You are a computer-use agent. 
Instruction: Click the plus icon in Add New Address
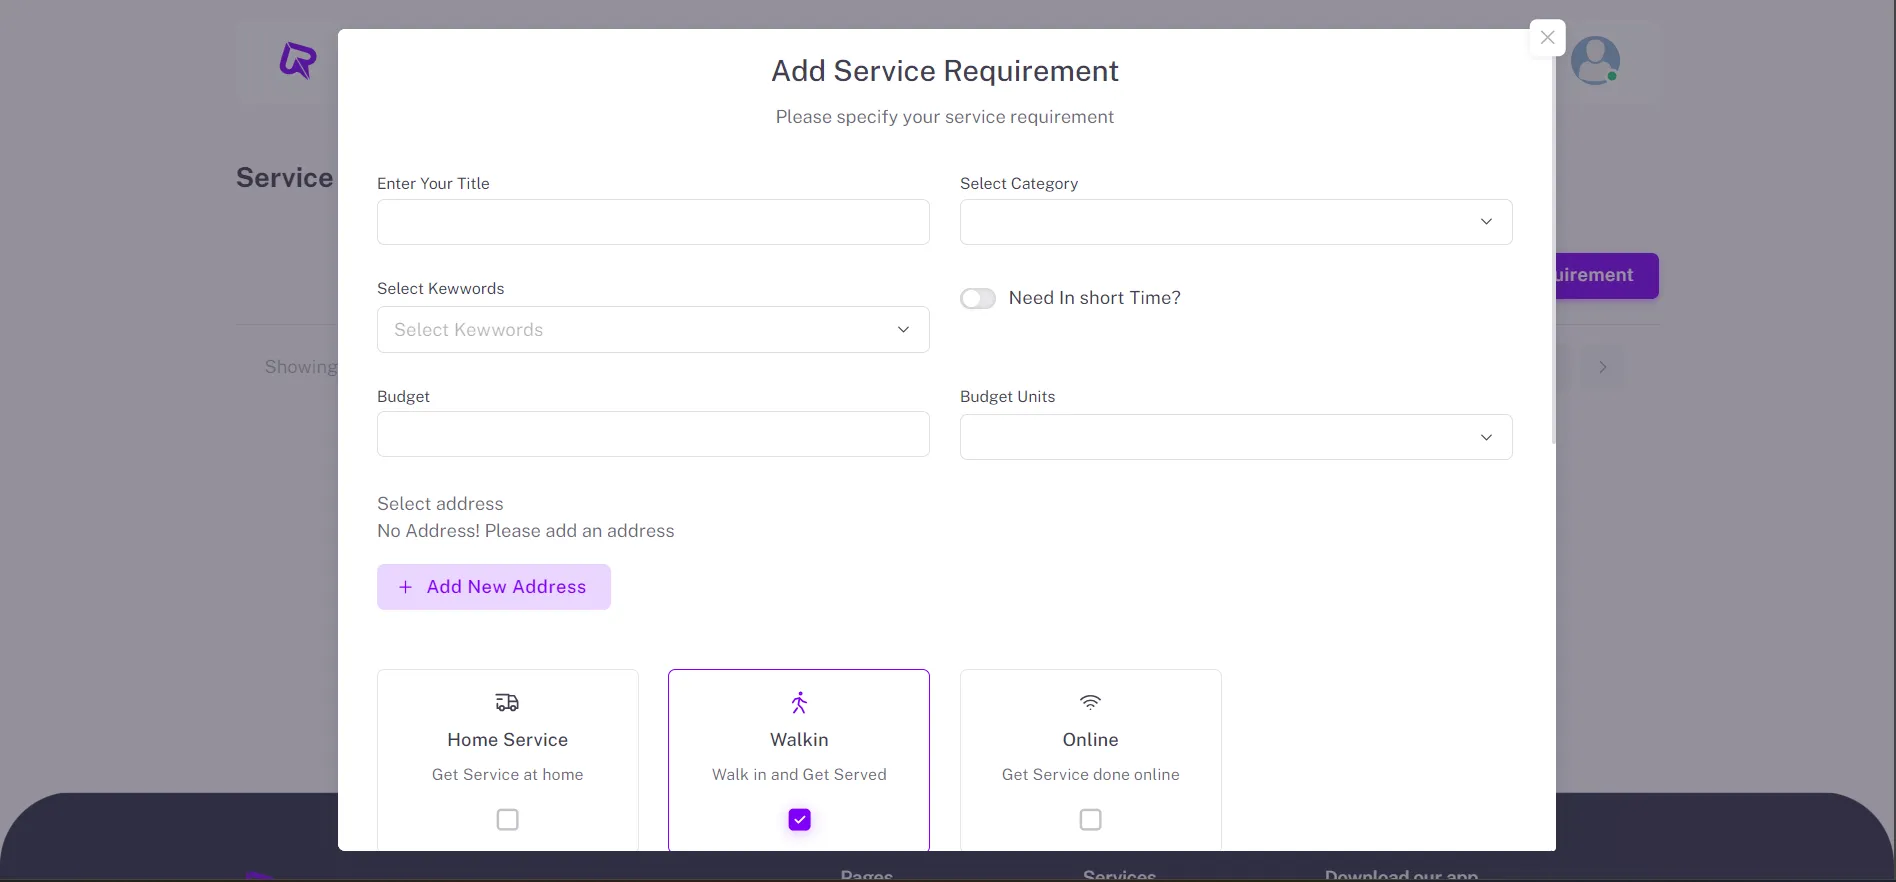click(x=405, y=588)
